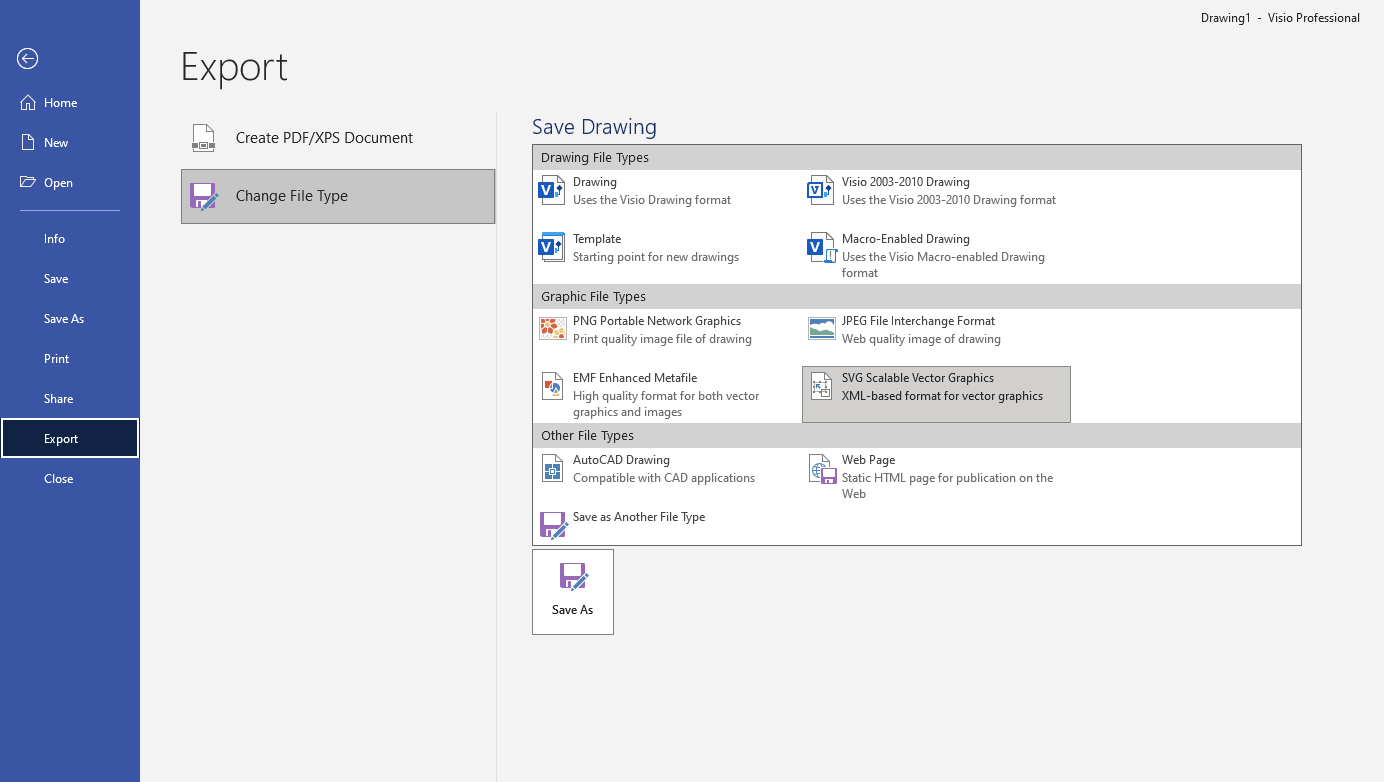Open the Share options
1384x782 pixels.
pos(58,398)
